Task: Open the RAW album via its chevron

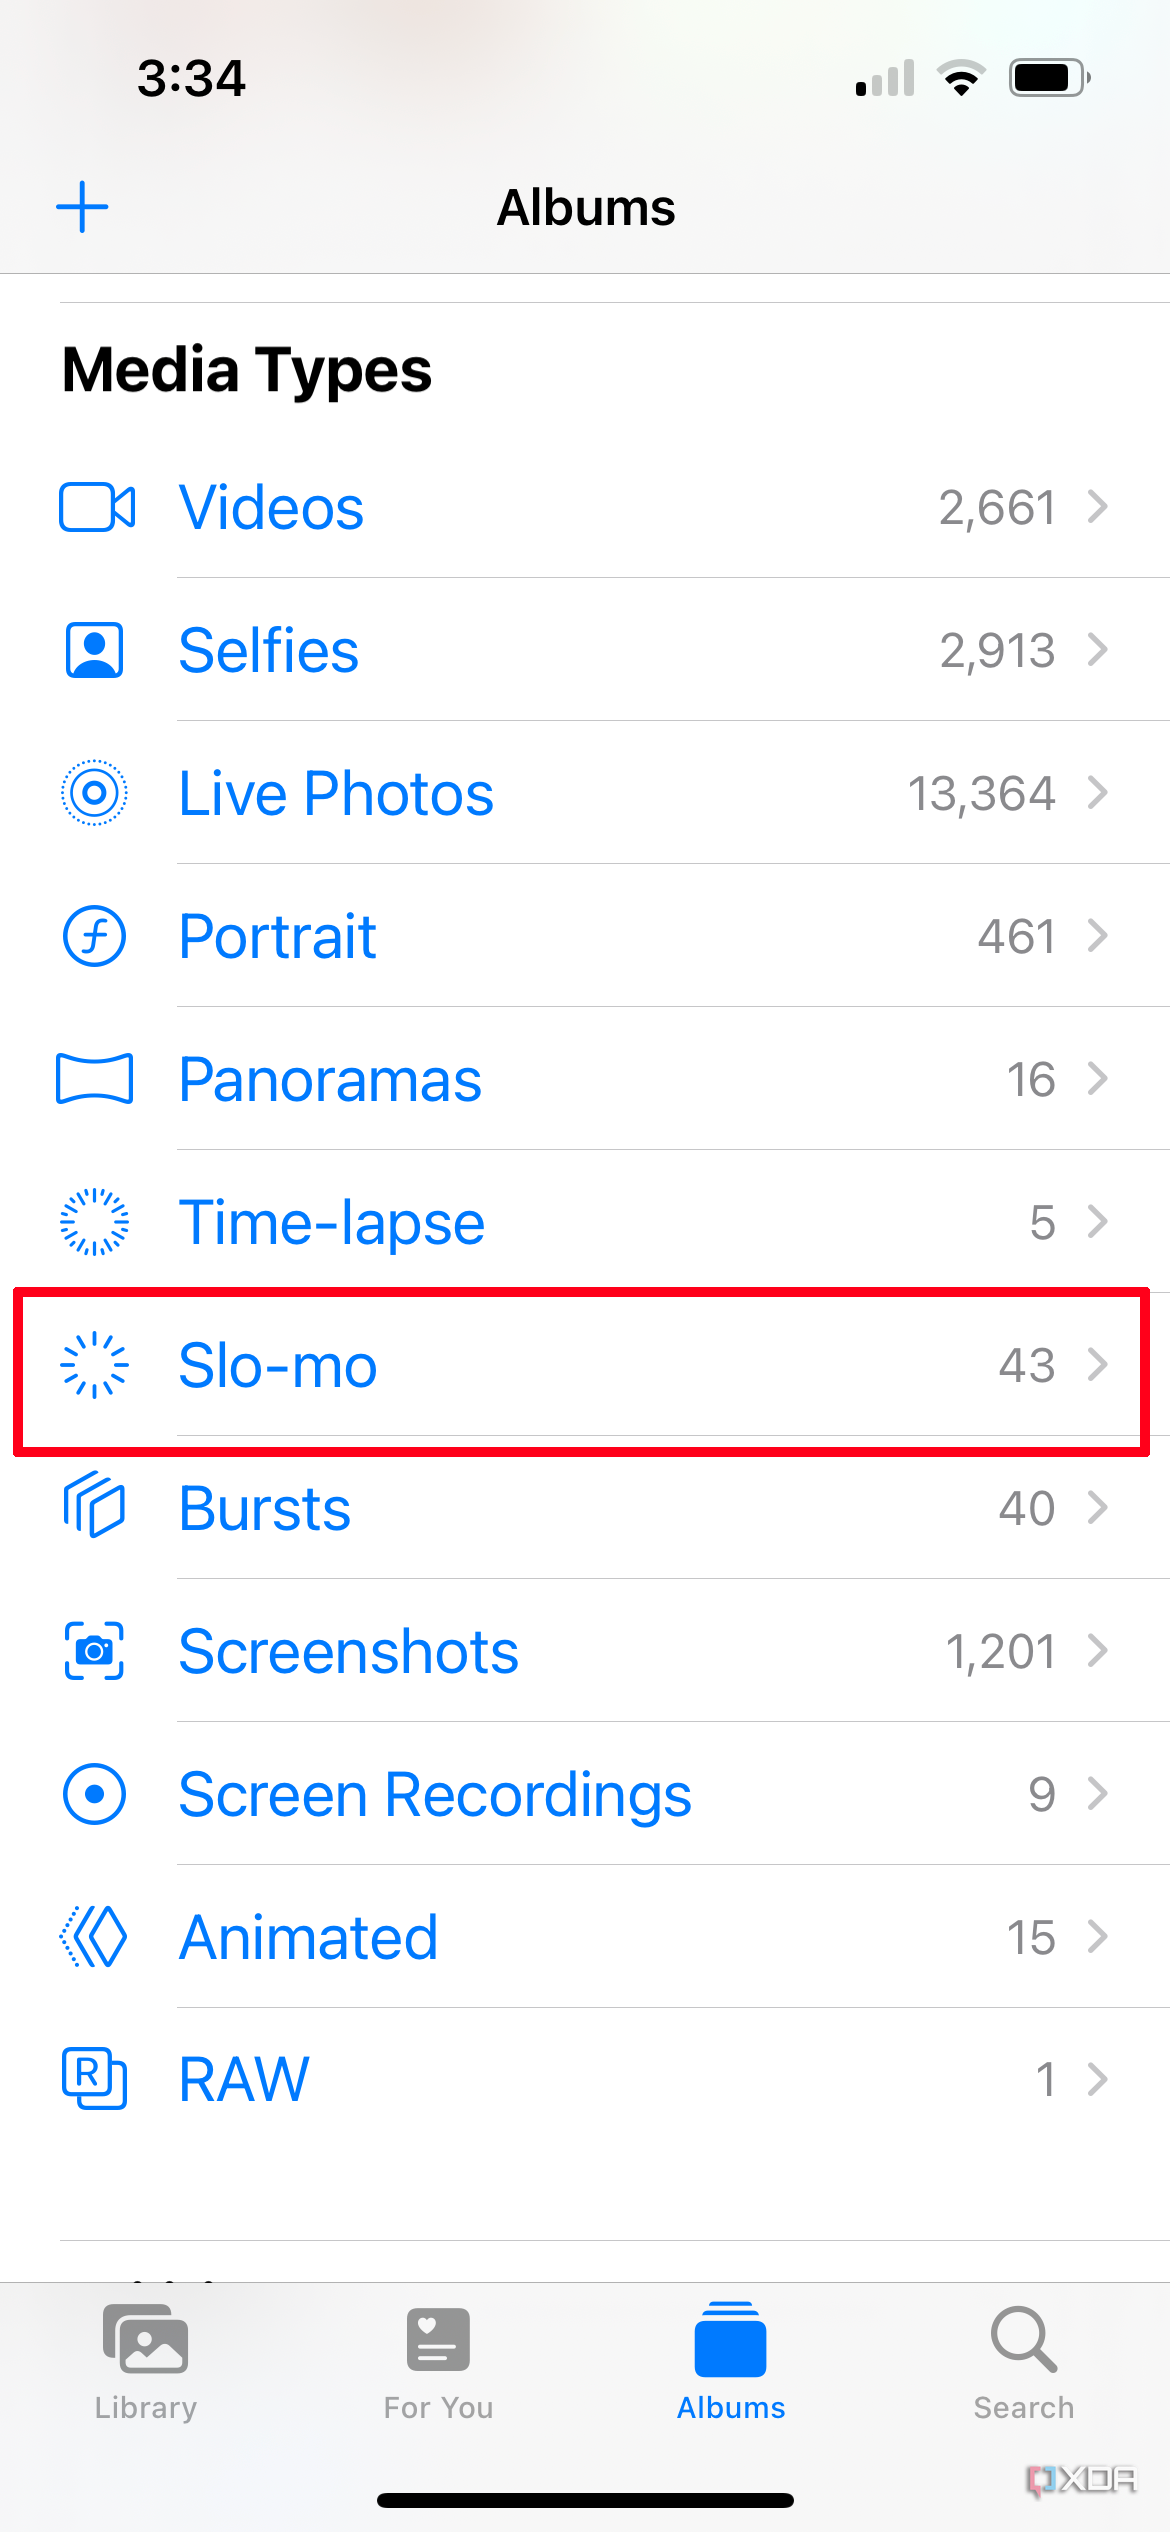Action: tap(1100, 2080)
